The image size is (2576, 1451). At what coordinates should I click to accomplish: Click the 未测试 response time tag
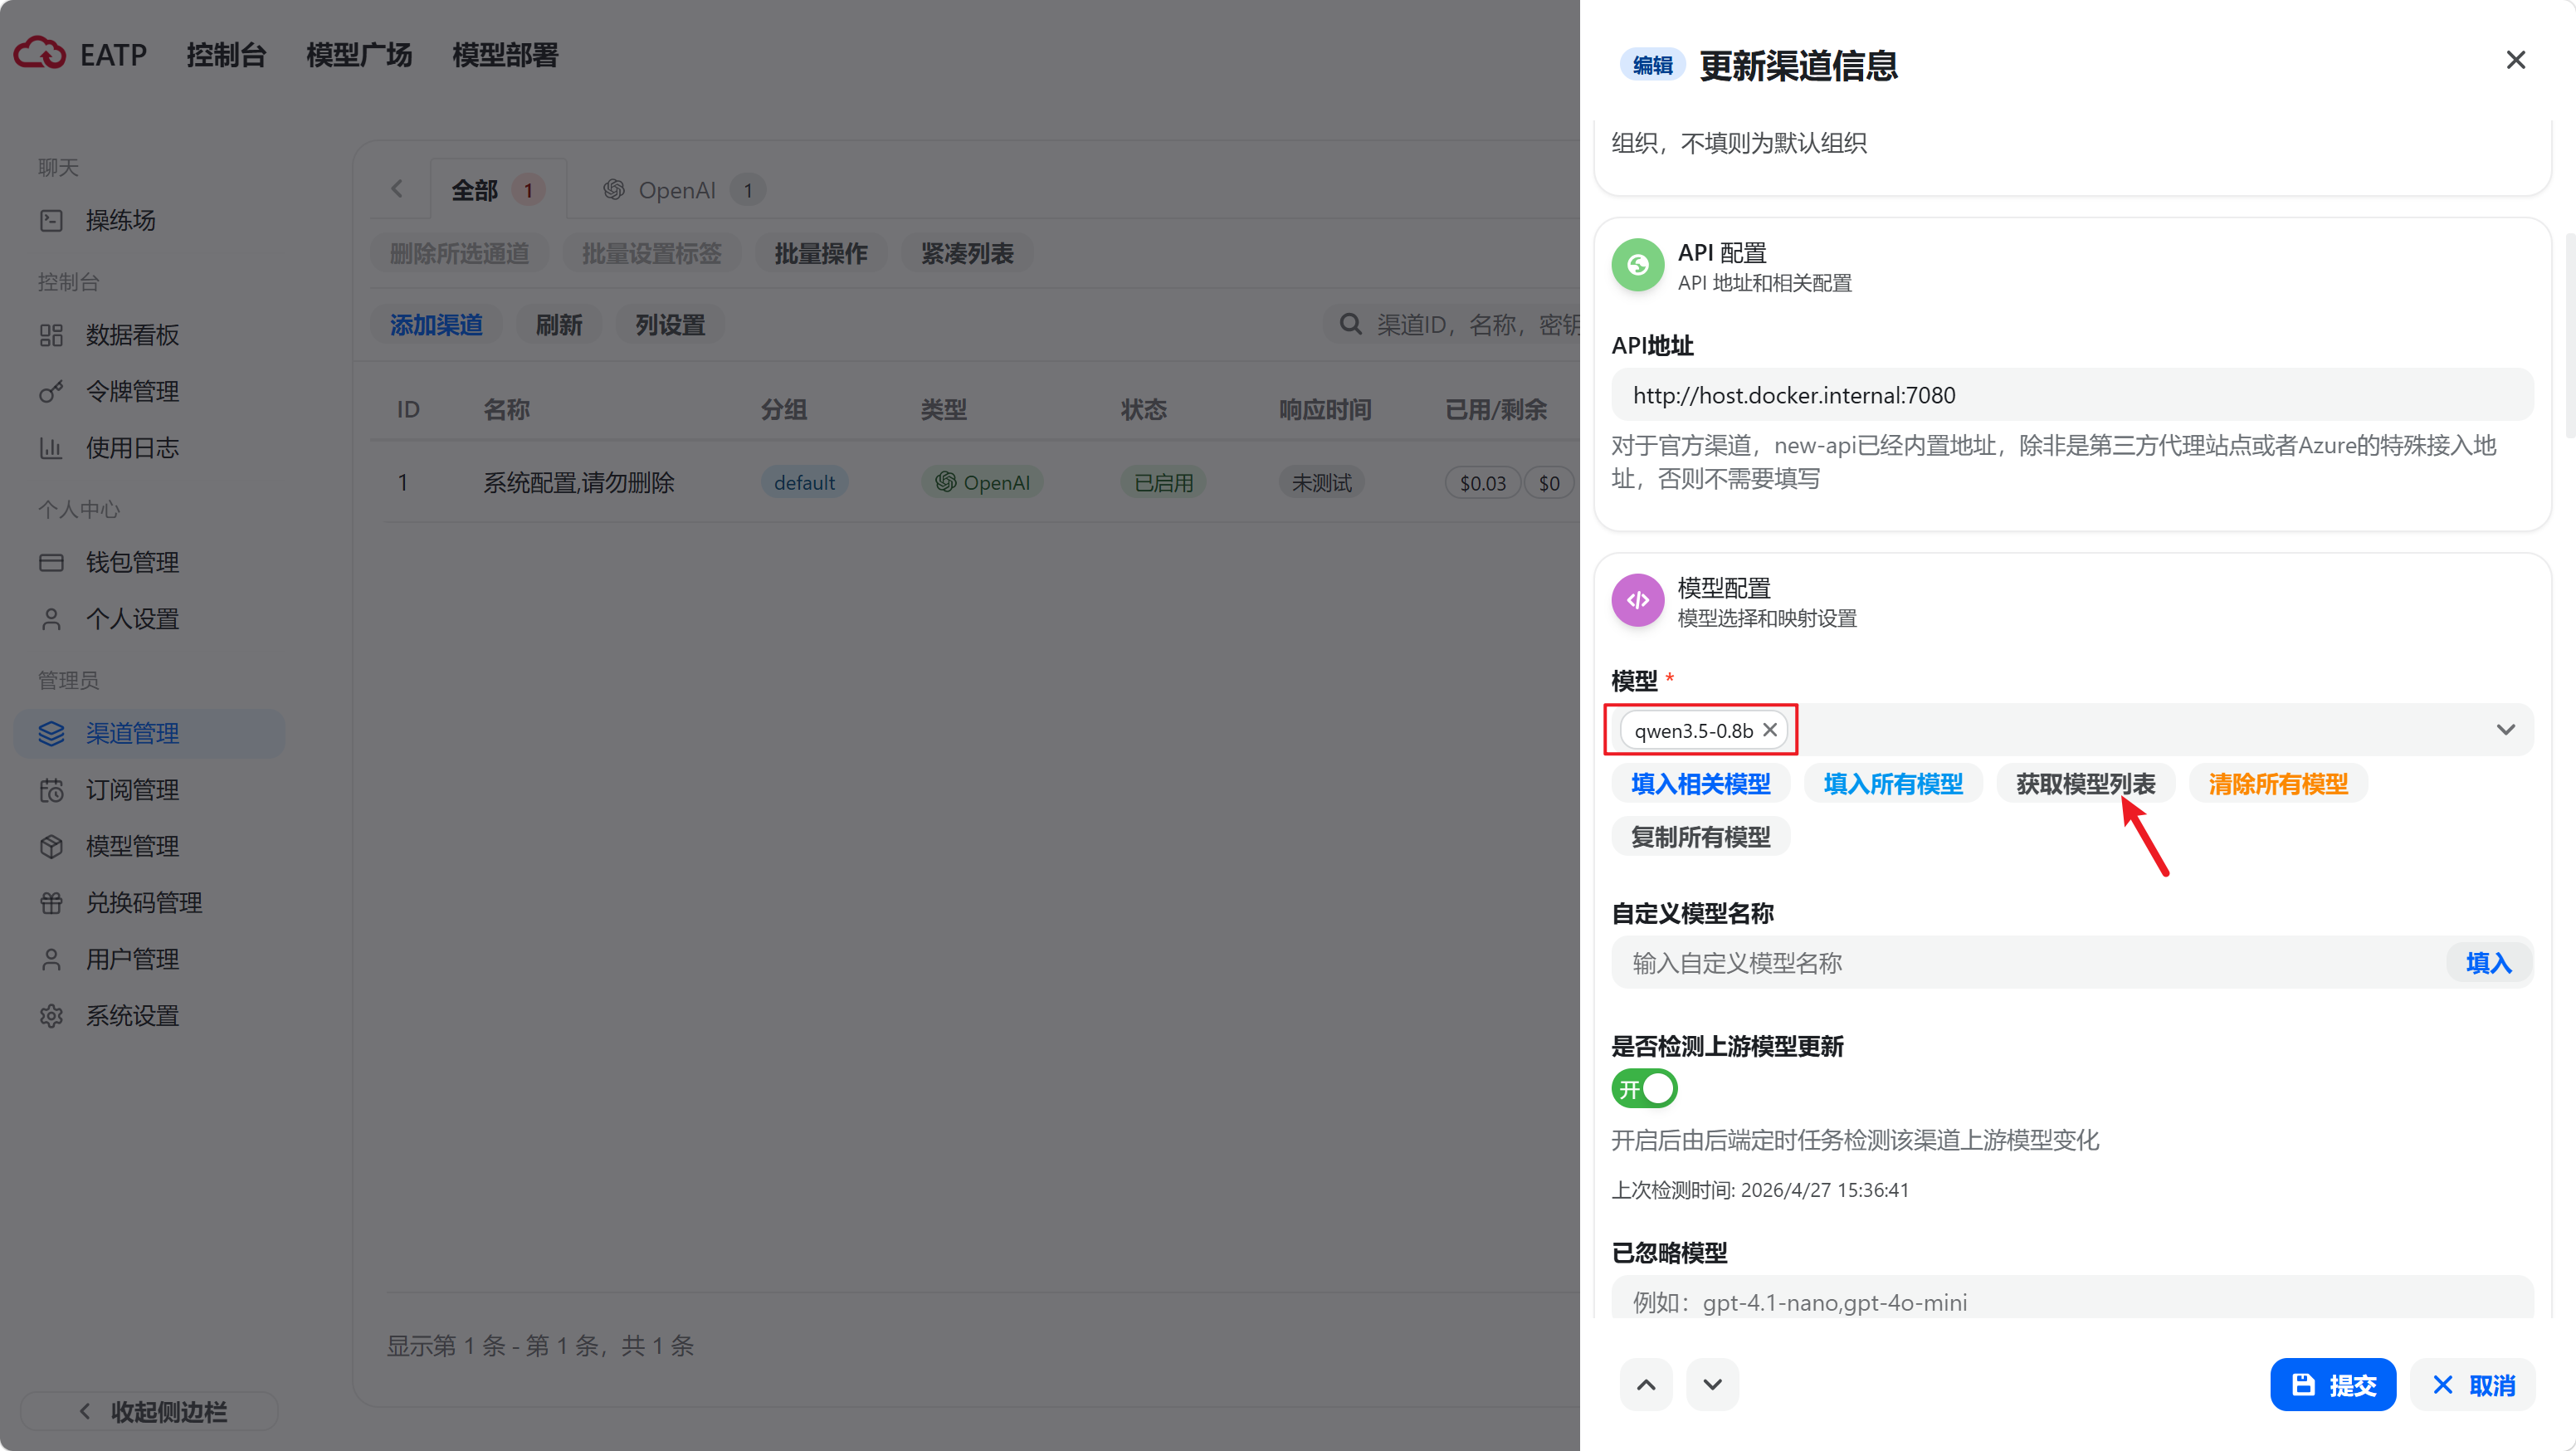point(1321,483)
